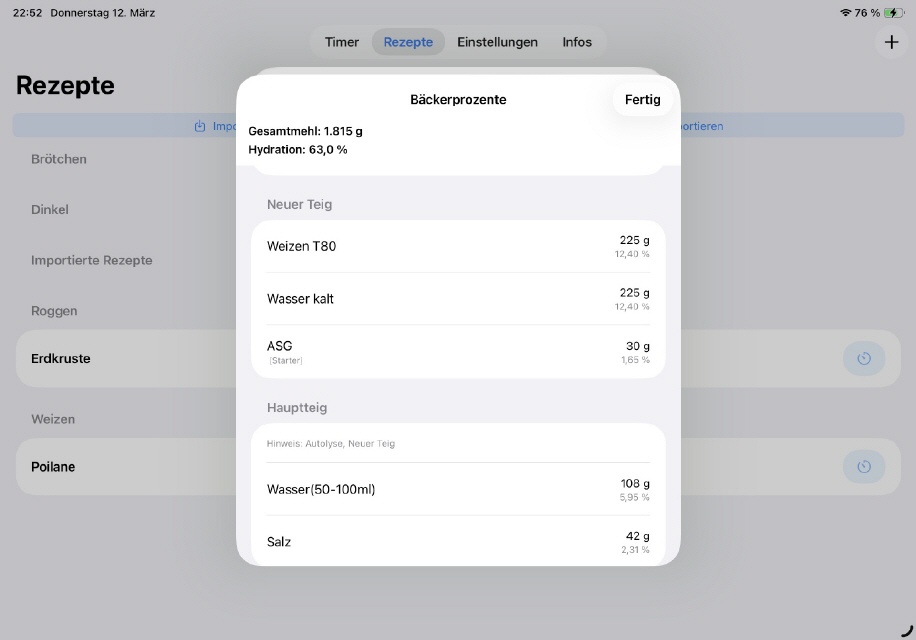Tap the Wi-Fi status icon
This screenshot has height=640, width=916.
(846, 13)
